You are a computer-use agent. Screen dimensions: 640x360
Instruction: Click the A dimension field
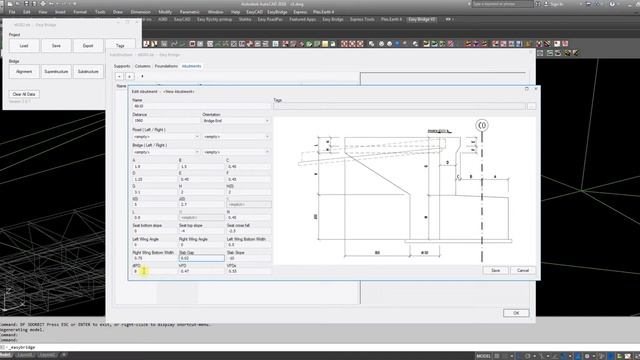coord(155,167)
